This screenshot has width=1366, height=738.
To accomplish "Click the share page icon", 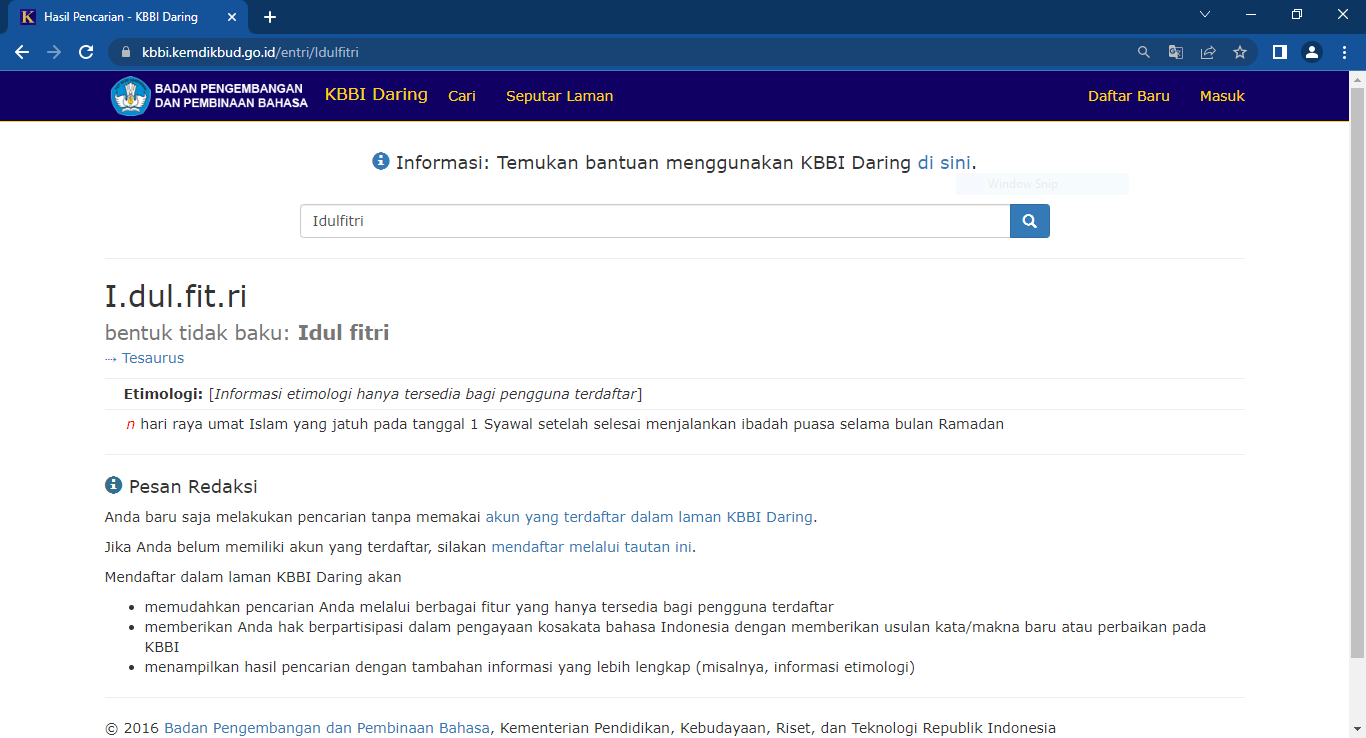I will (1208, 52).
